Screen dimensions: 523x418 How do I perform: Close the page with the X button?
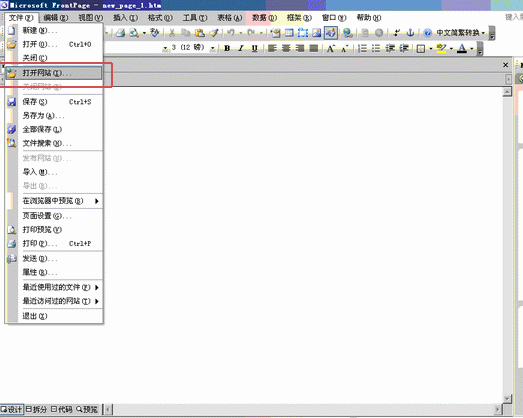coord(506,65)
